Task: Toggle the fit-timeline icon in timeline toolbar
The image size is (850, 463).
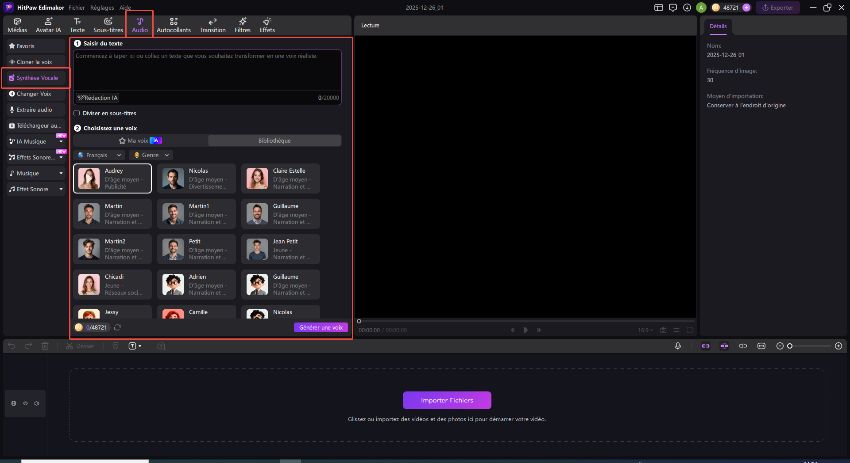Action: 761,346
